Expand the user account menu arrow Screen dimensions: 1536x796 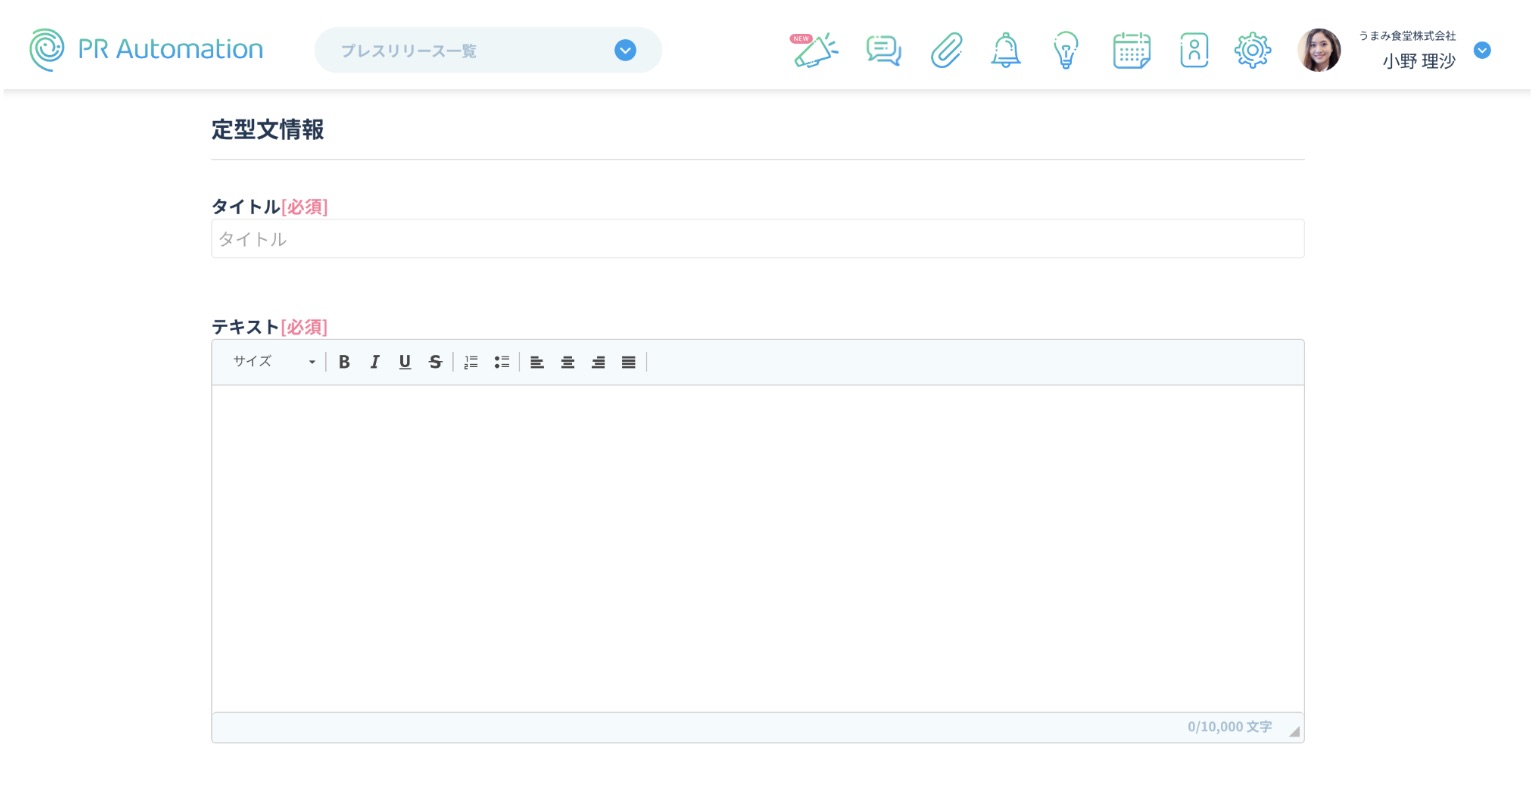click(x=1482, y=50)
